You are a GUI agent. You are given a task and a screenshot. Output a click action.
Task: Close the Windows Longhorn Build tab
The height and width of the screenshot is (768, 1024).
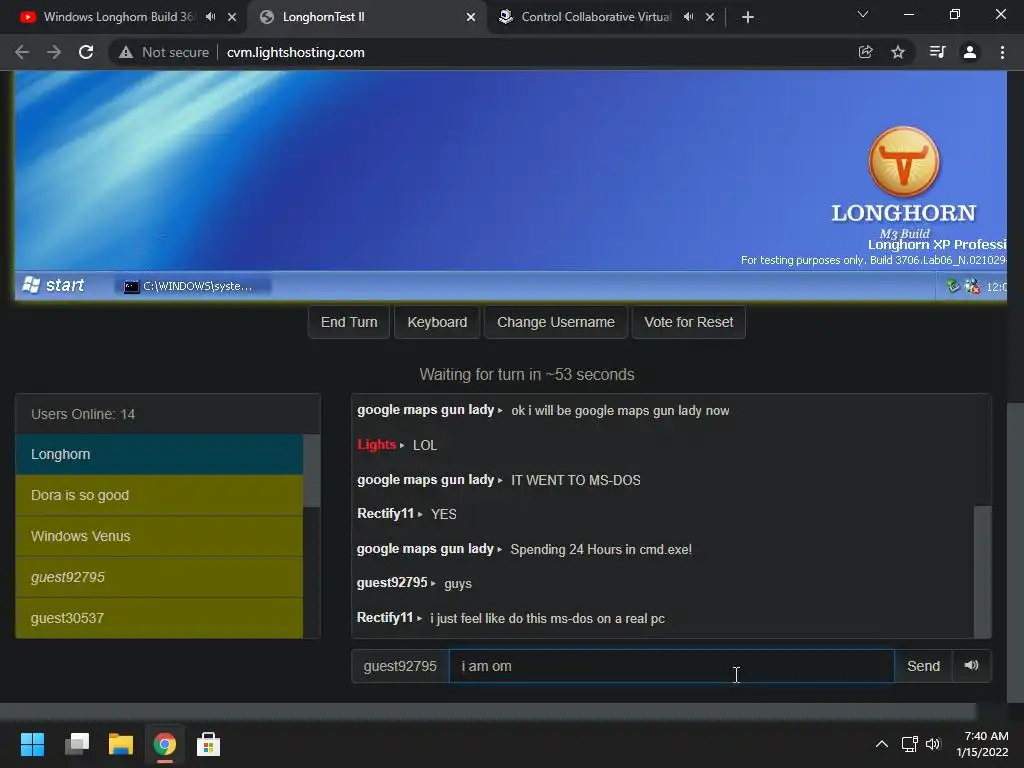pyautogui.click(x=232, y=17)
